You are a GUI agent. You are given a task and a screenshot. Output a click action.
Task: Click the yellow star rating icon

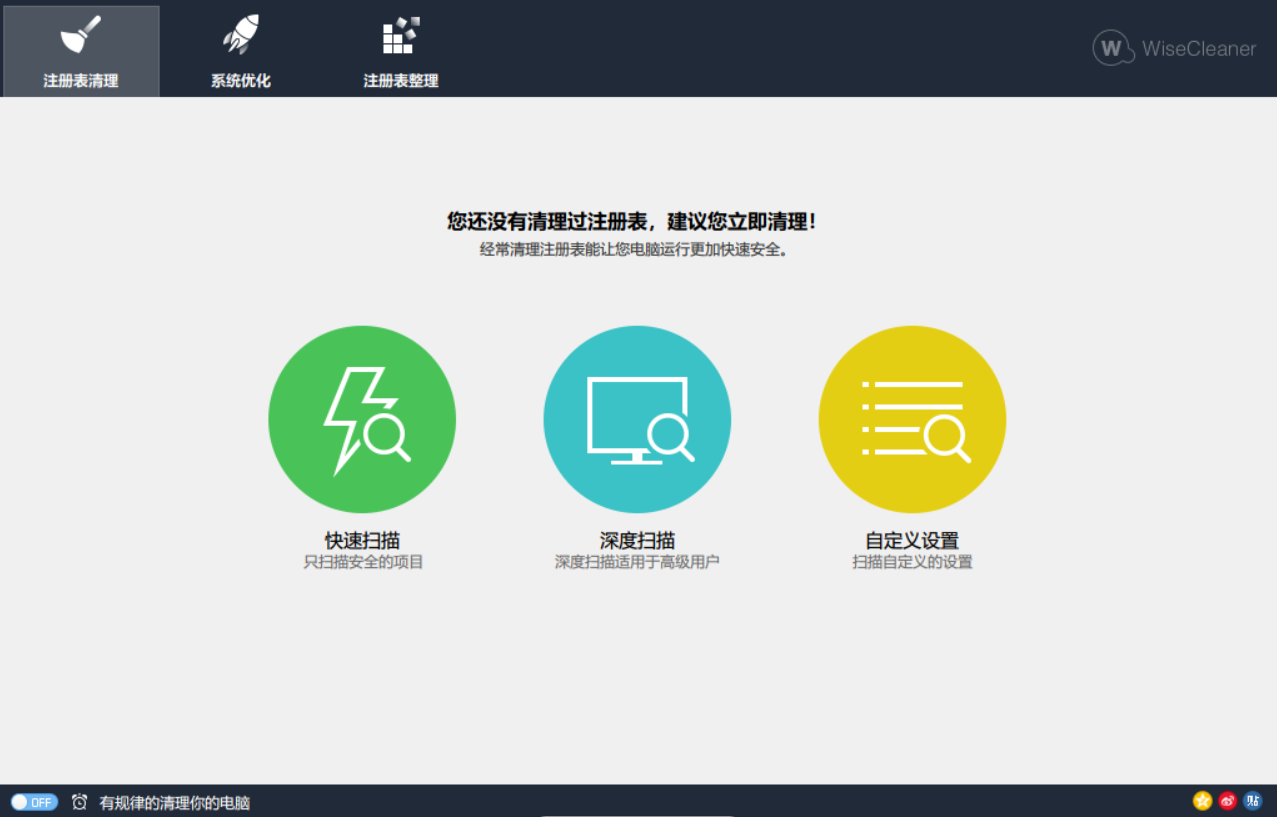point(1203,800)
